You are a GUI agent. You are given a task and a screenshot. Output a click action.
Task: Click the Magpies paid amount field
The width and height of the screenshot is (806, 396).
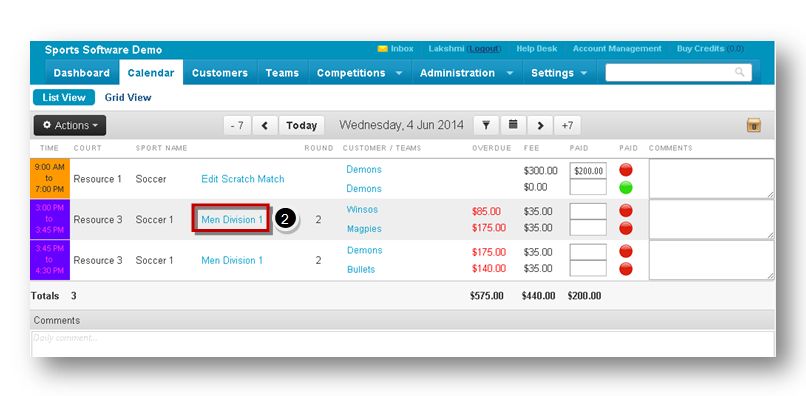(x=588, y=228)
